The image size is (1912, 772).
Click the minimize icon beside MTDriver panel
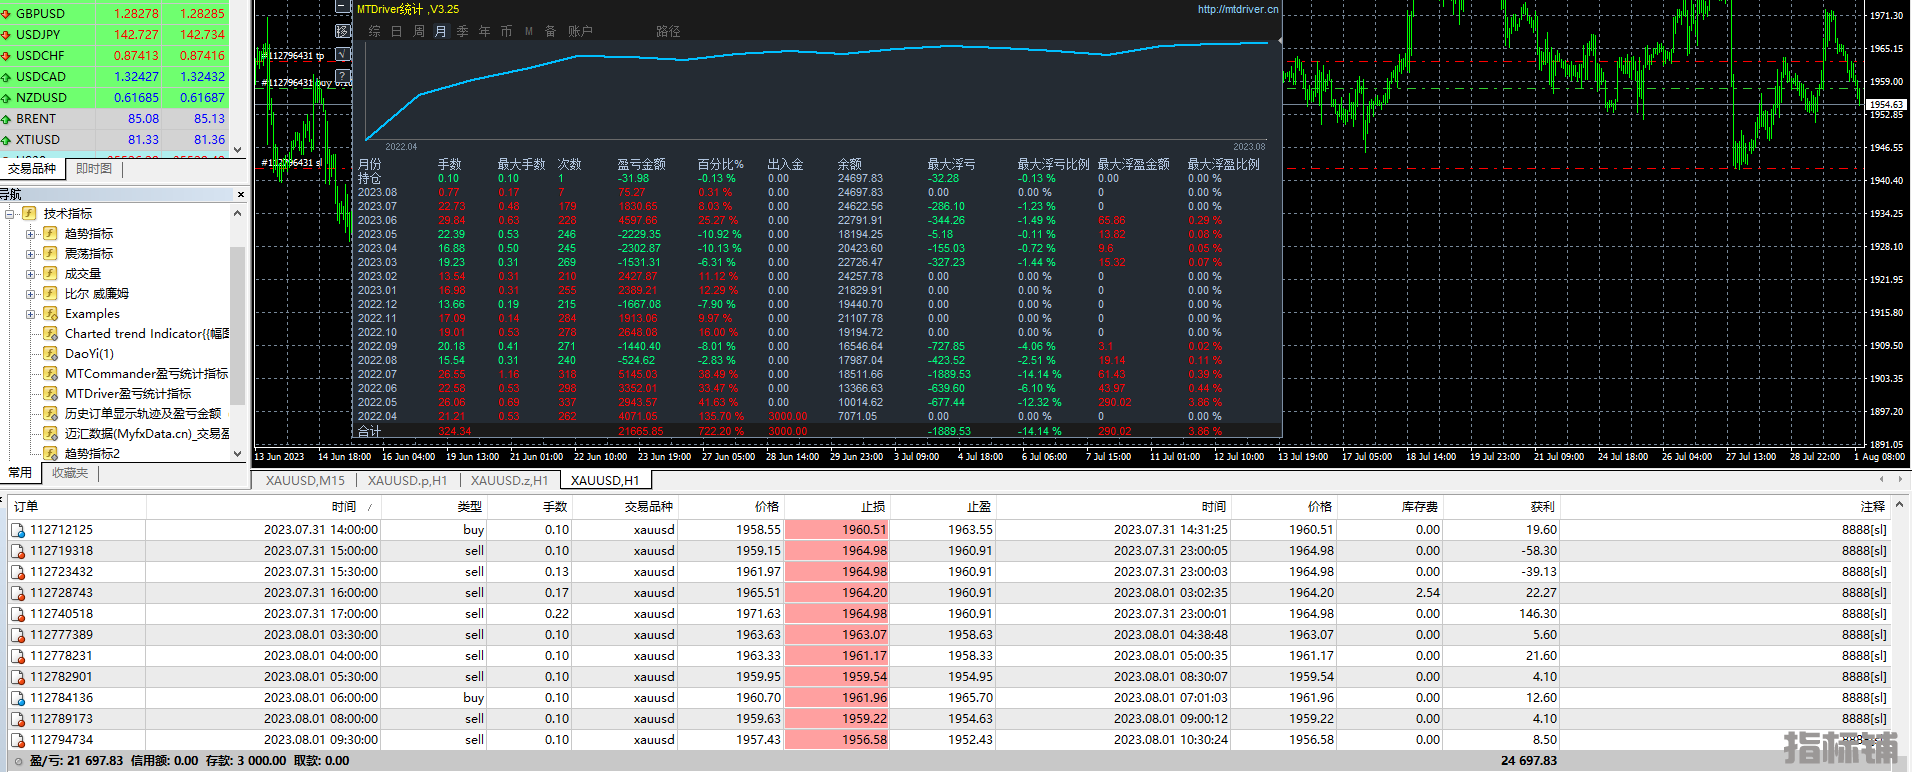(342, 6)
